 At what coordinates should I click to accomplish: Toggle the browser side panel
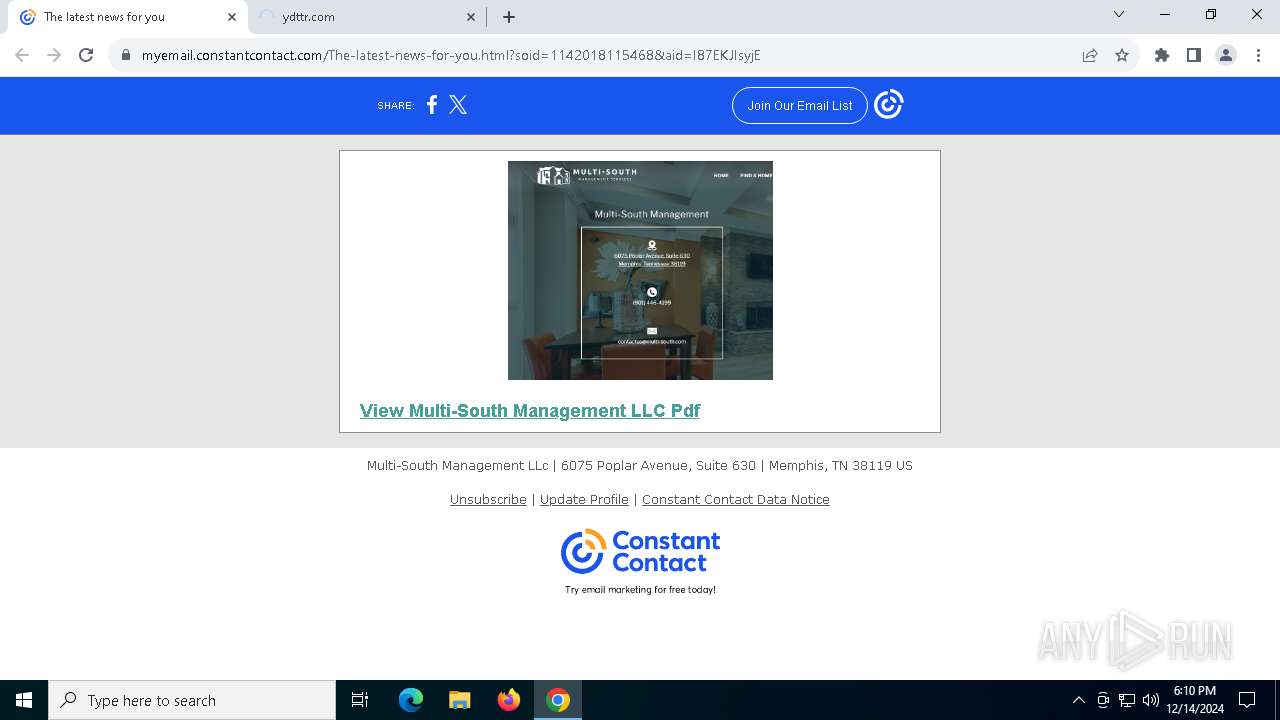click(x=1194, y=56)
